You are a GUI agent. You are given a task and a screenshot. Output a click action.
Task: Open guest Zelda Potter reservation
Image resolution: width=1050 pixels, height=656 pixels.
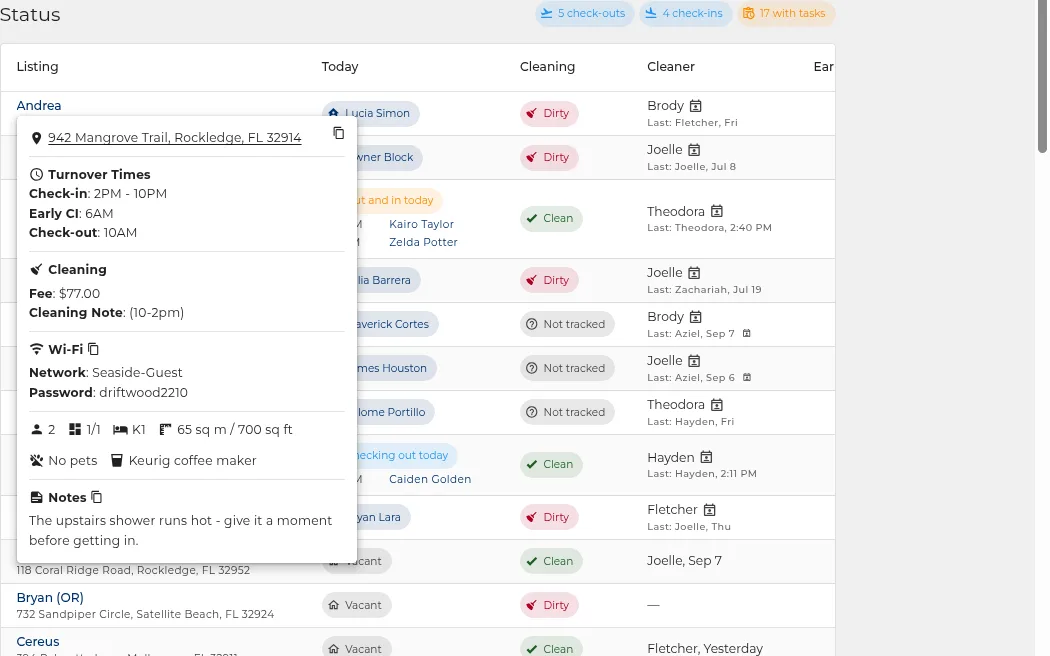pyautogui.click(x=423, y=242)
